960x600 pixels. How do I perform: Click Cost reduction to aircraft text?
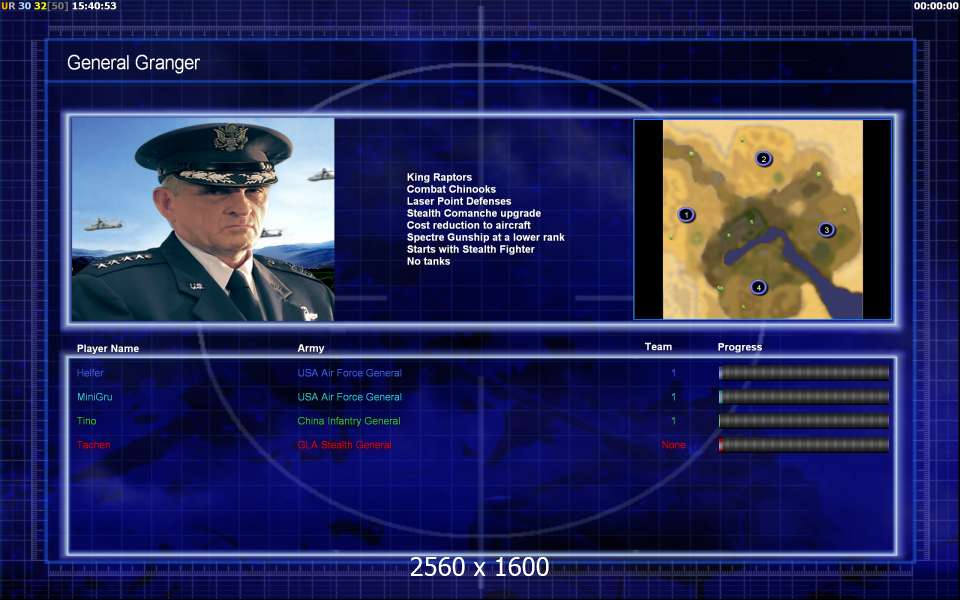click(x=468, y=225)
